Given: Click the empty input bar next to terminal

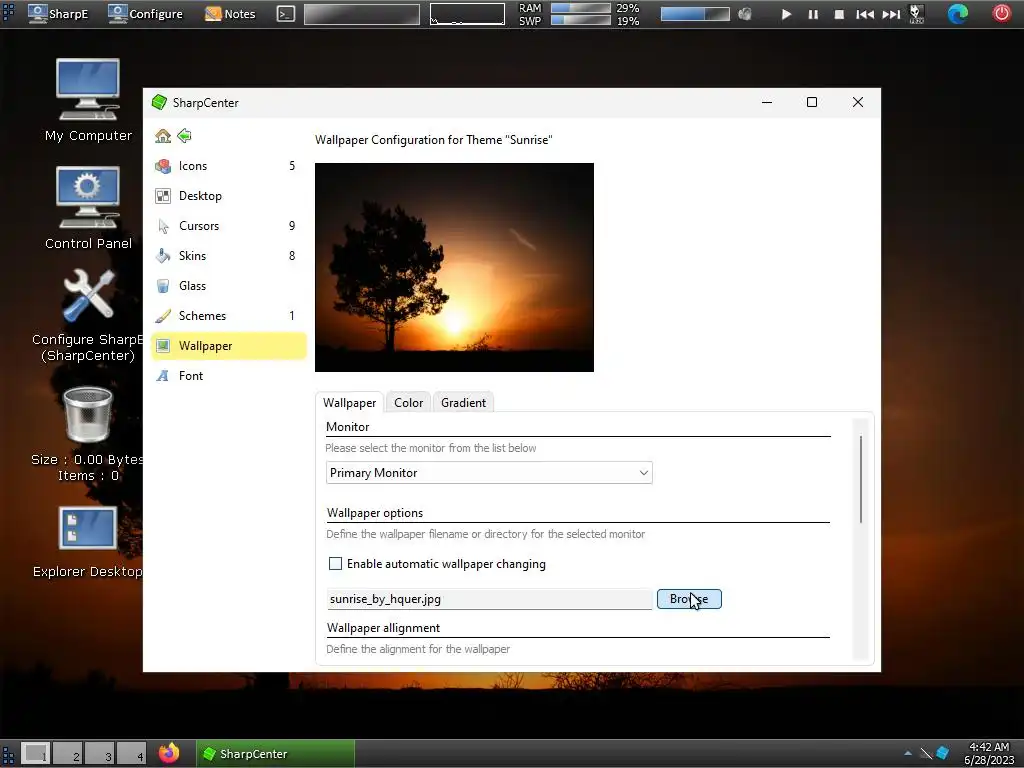Looking at the screenshot, I should pyautogui.click(x=362, y=14).
